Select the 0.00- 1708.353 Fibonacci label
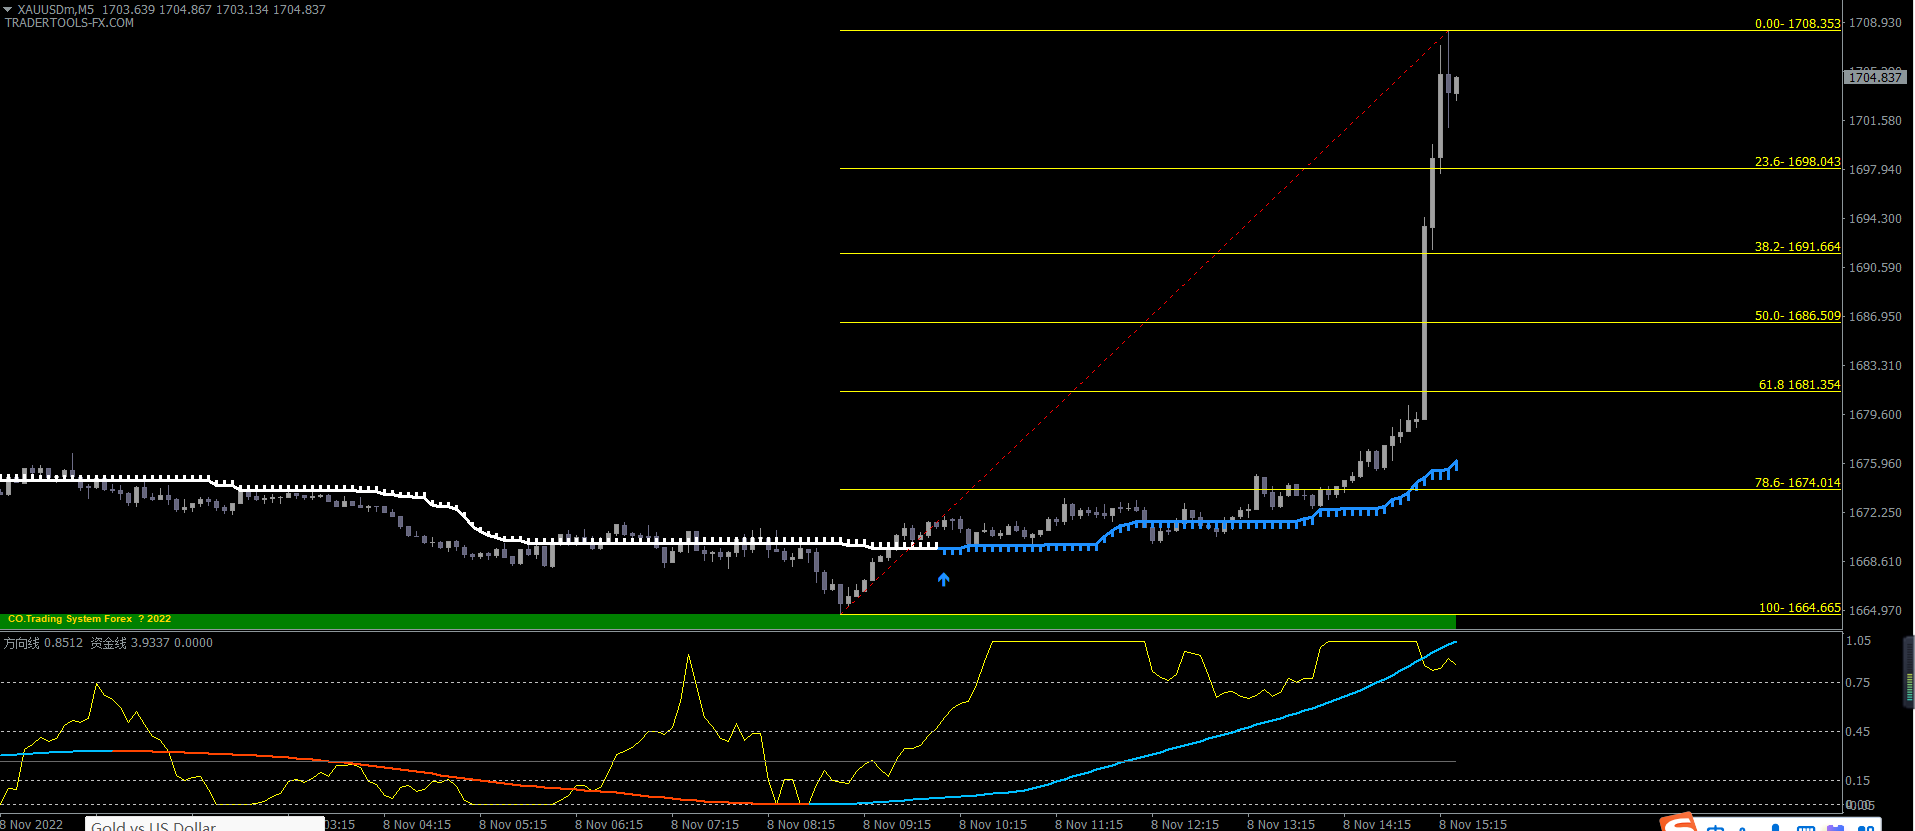The image size is (1915, 831). pos(1797,23)
